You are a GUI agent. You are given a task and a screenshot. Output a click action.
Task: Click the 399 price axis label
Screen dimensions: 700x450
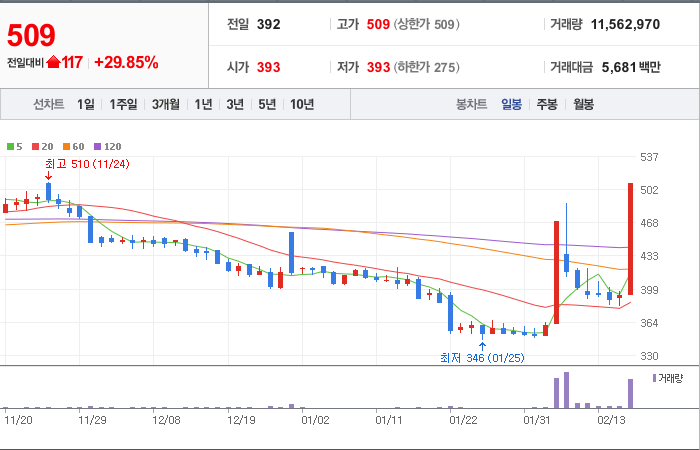pyautogui.click(x=649, y=290)
